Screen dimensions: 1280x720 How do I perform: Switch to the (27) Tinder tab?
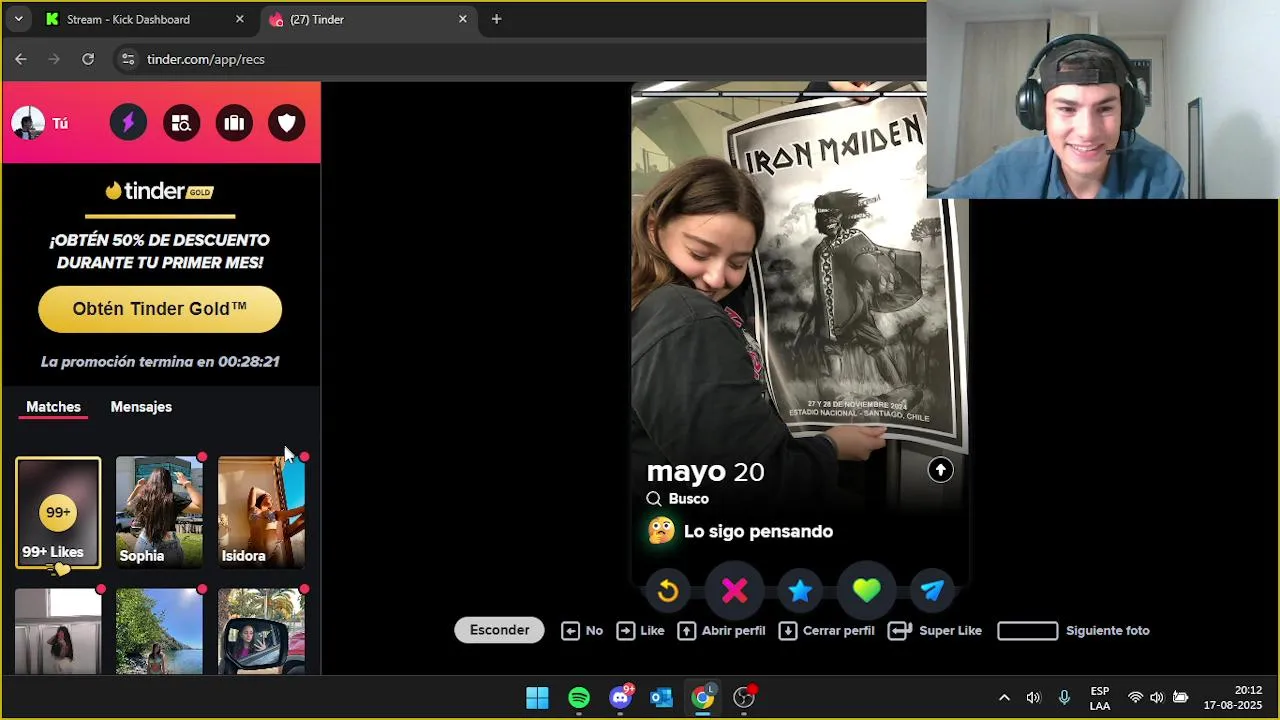[370, 19]
